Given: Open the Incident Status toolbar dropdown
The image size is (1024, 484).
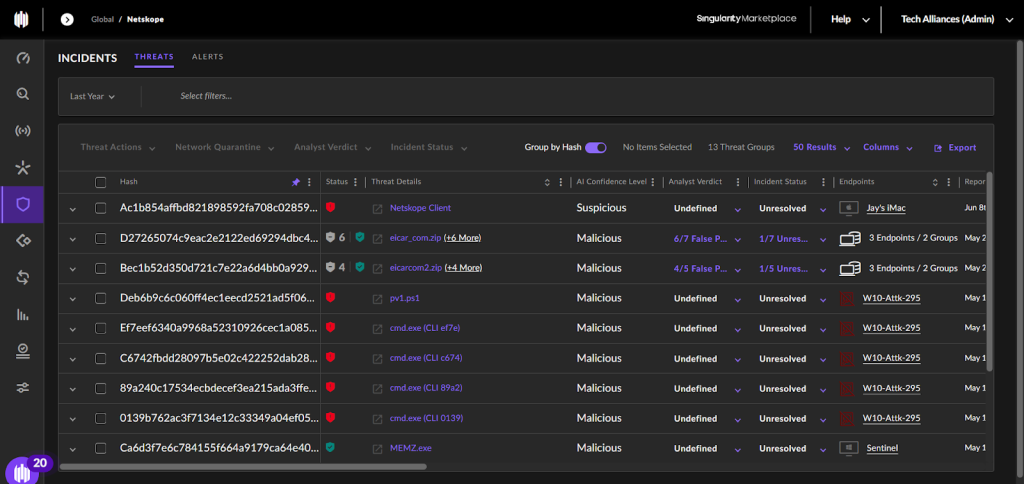Looking at the screenshot, I should pos(429,148).
